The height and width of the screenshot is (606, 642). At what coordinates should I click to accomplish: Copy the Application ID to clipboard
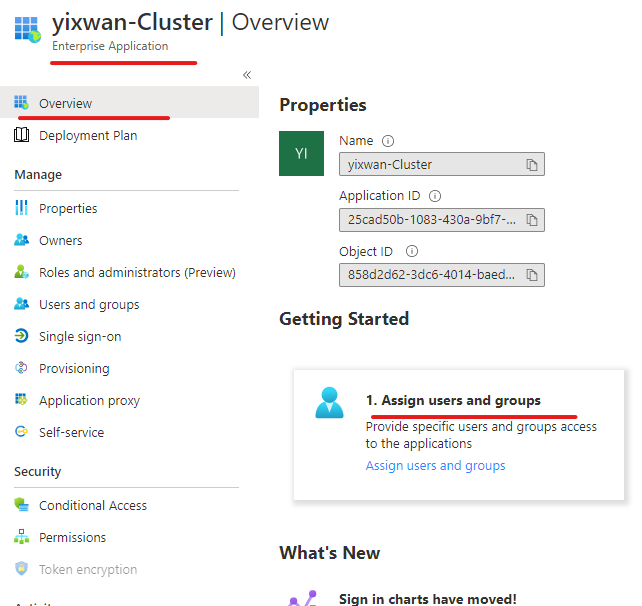(531, 220)
